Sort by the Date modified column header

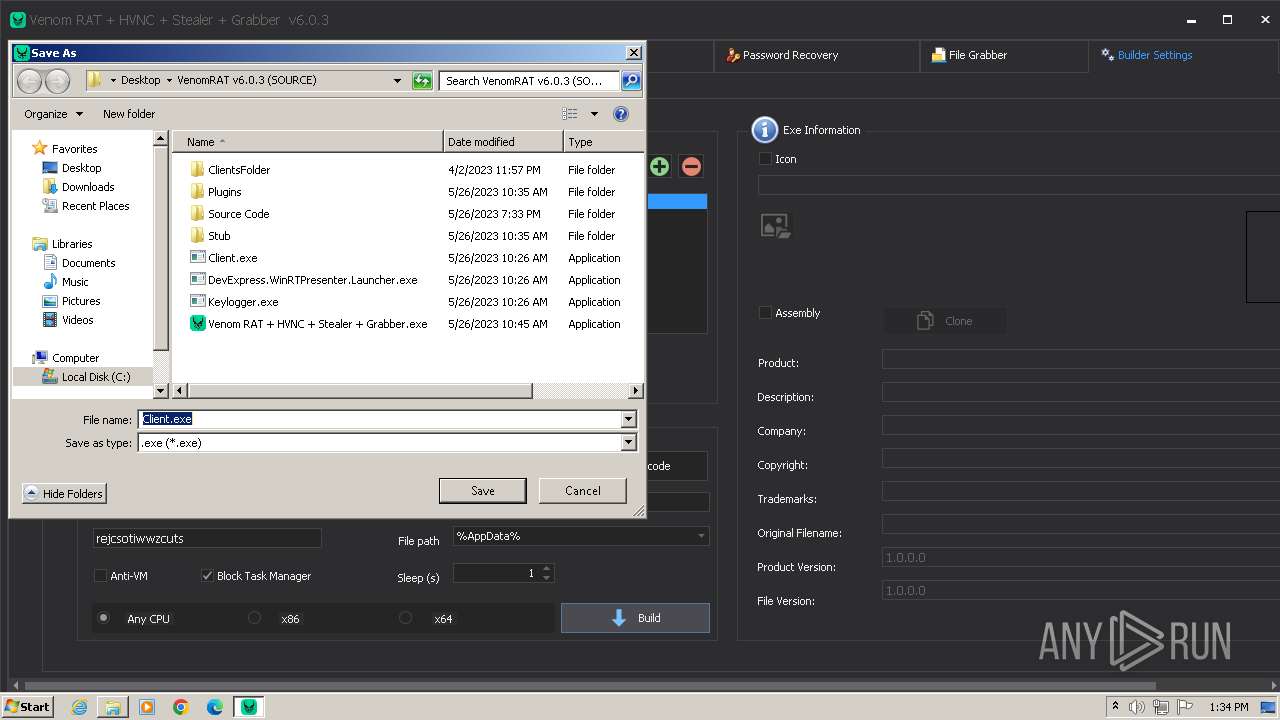pos(503,142)
